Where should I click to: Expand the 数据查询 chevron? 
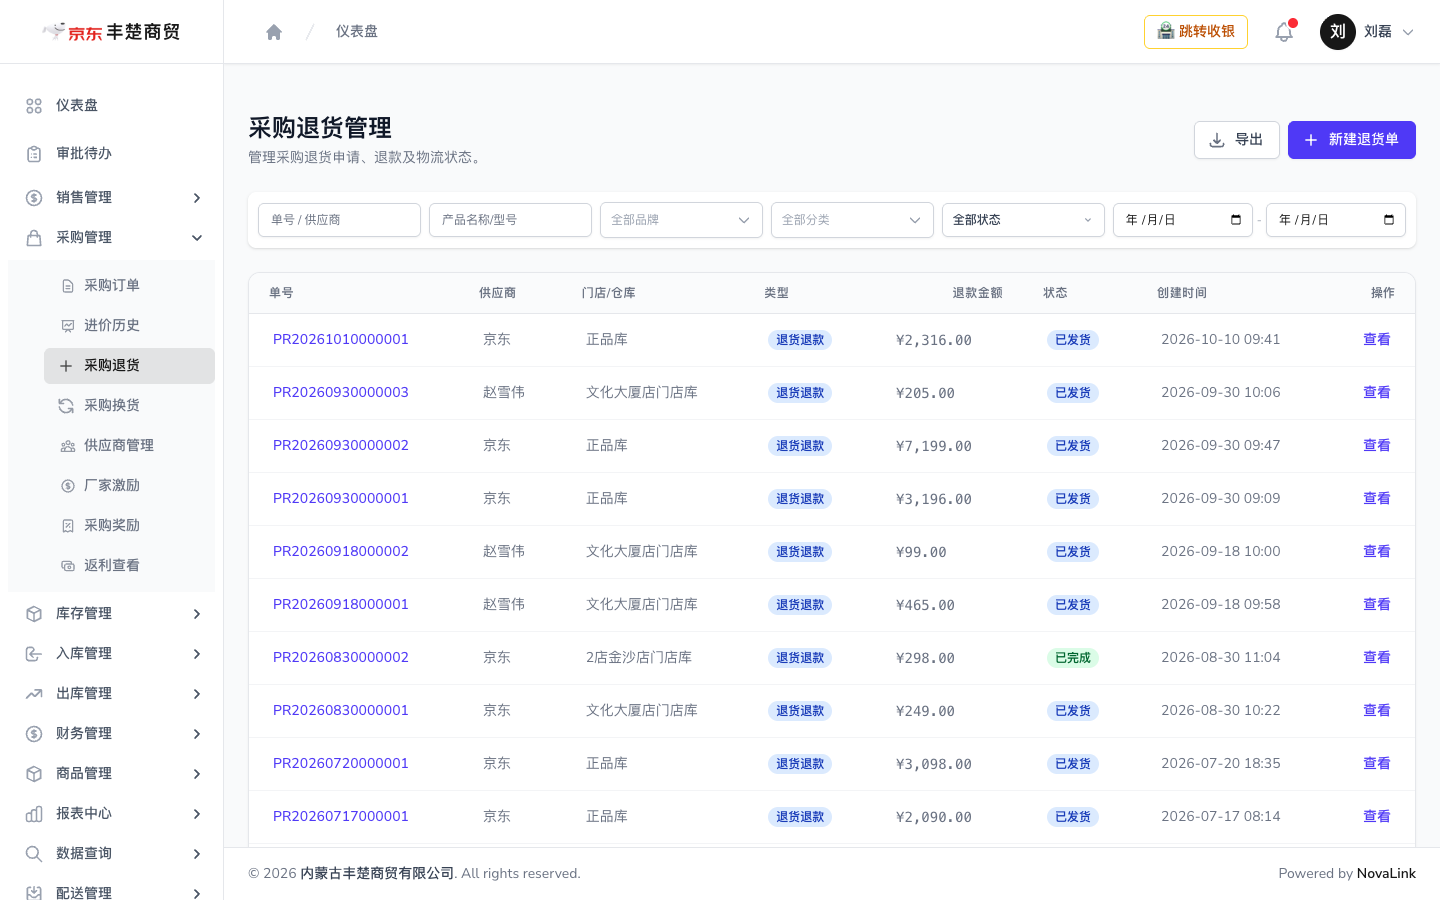click(197, 854)
